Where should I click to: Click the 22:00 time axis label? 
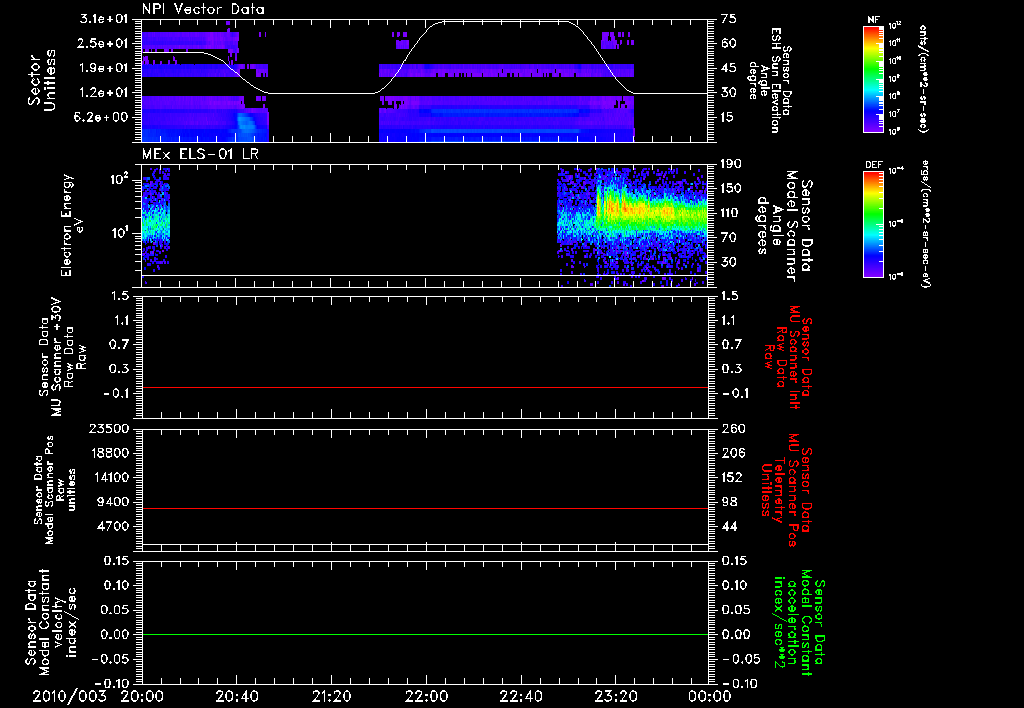tap(426, 696)
